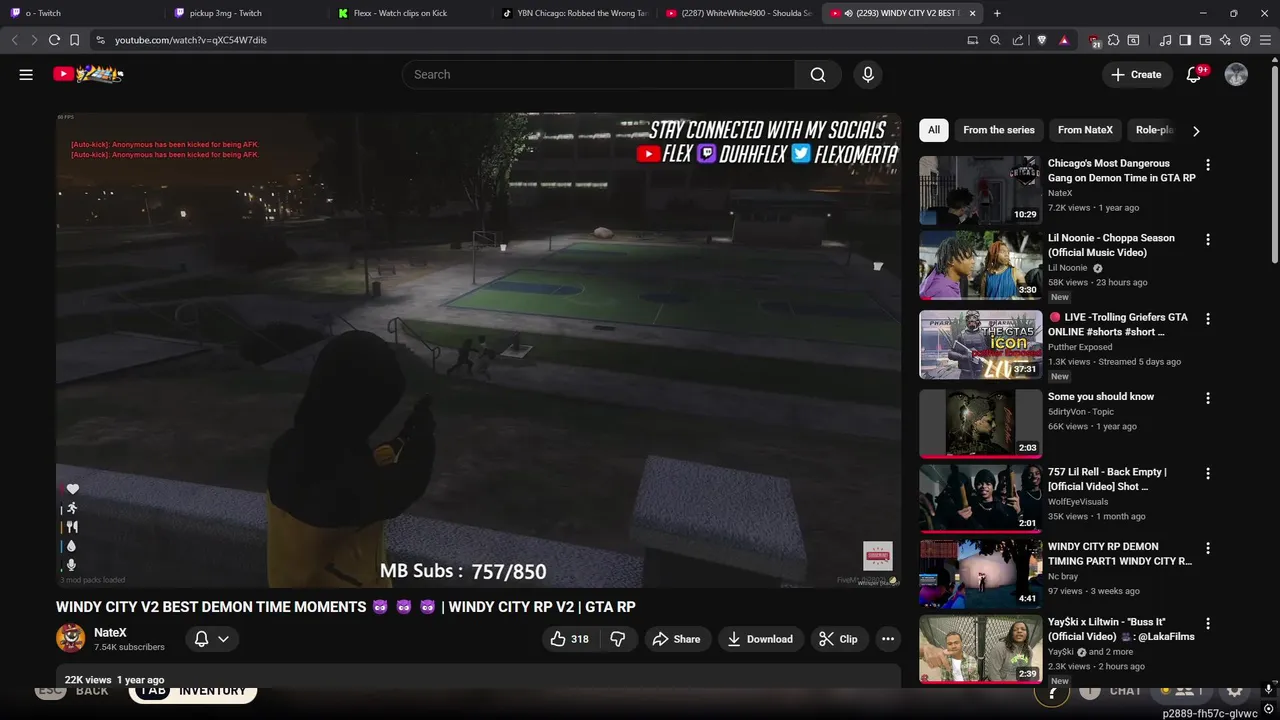The width and height of the screenshot is (1280, 720).
Task: Click the search magnifier button
Action: [818, 74]
